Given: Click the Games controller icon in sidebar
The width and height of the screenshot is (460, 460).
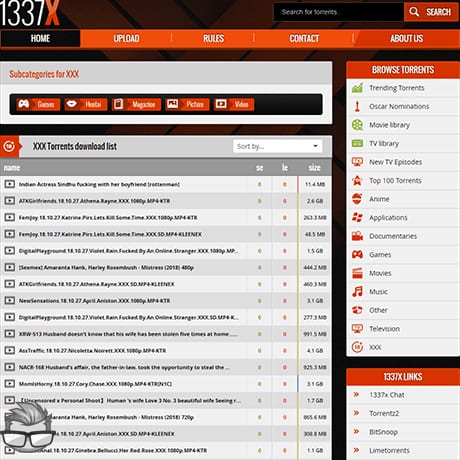Looking at the screenshot, I should pyautogui.click(x=357, y=255).
